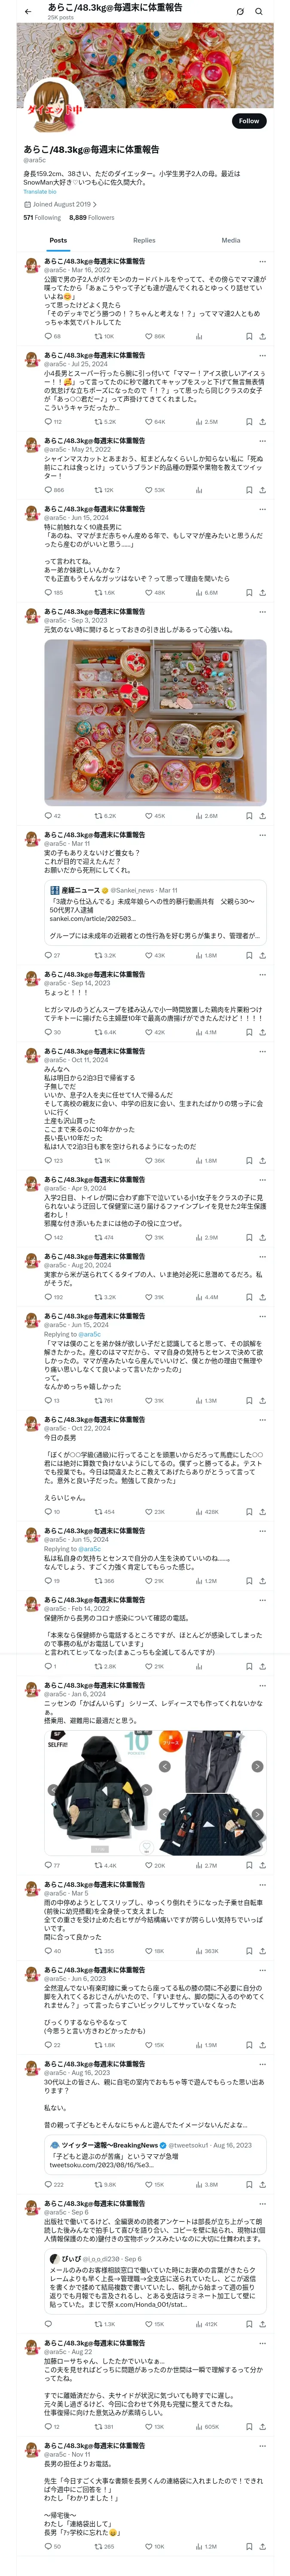This screenshot has width=290, height=2576.
Task: Bookmark the Aug 20, 2024 post
Action: [248, 1297]
